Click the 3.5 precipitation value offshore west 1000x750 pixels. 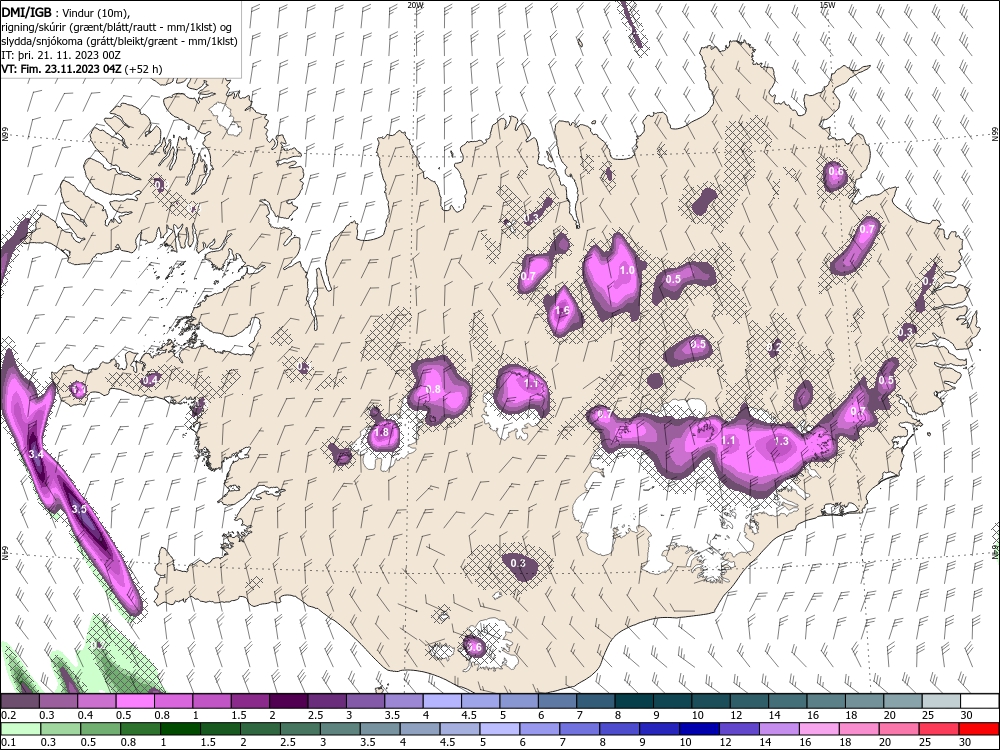[x=79, y=509]
